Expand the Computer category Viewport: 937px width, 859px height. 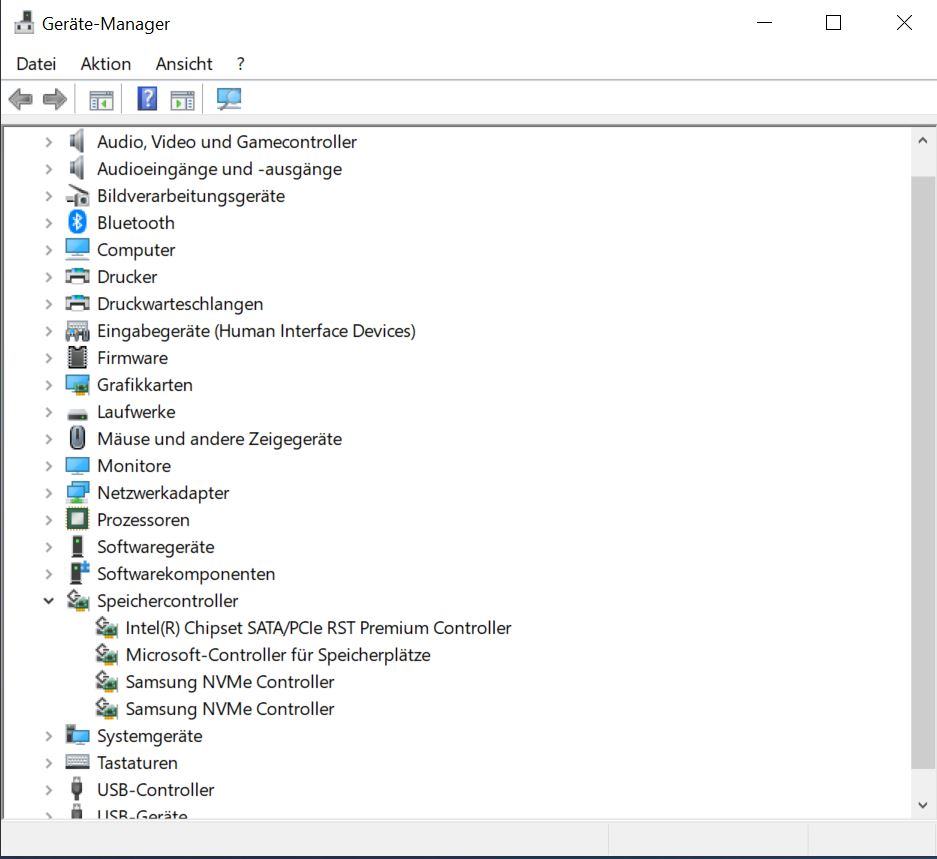pyautogui.click(x=48, y=250)
